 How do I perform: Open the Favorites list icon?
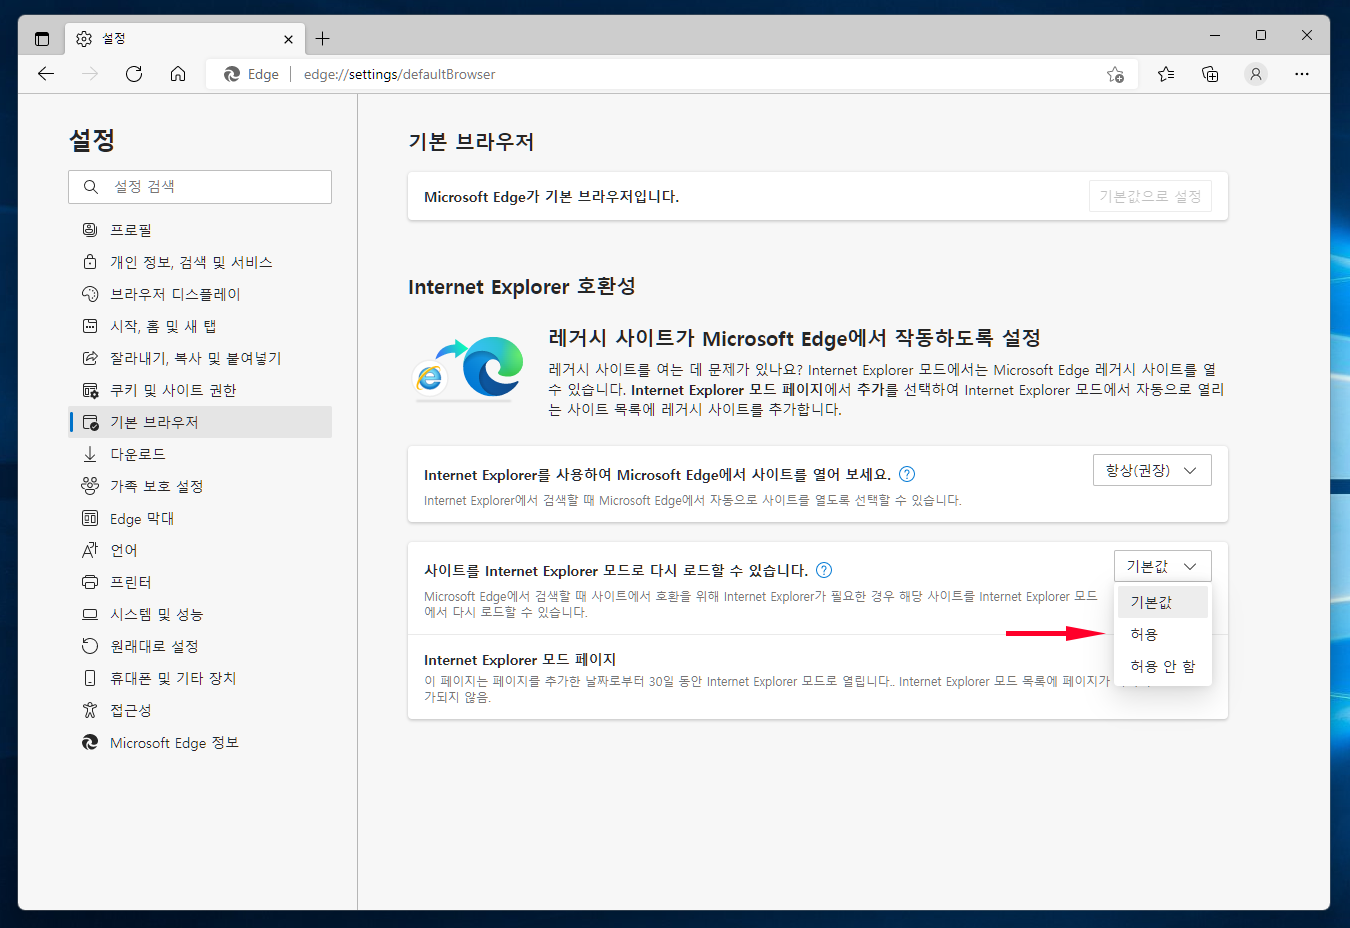click(1166, 74)
